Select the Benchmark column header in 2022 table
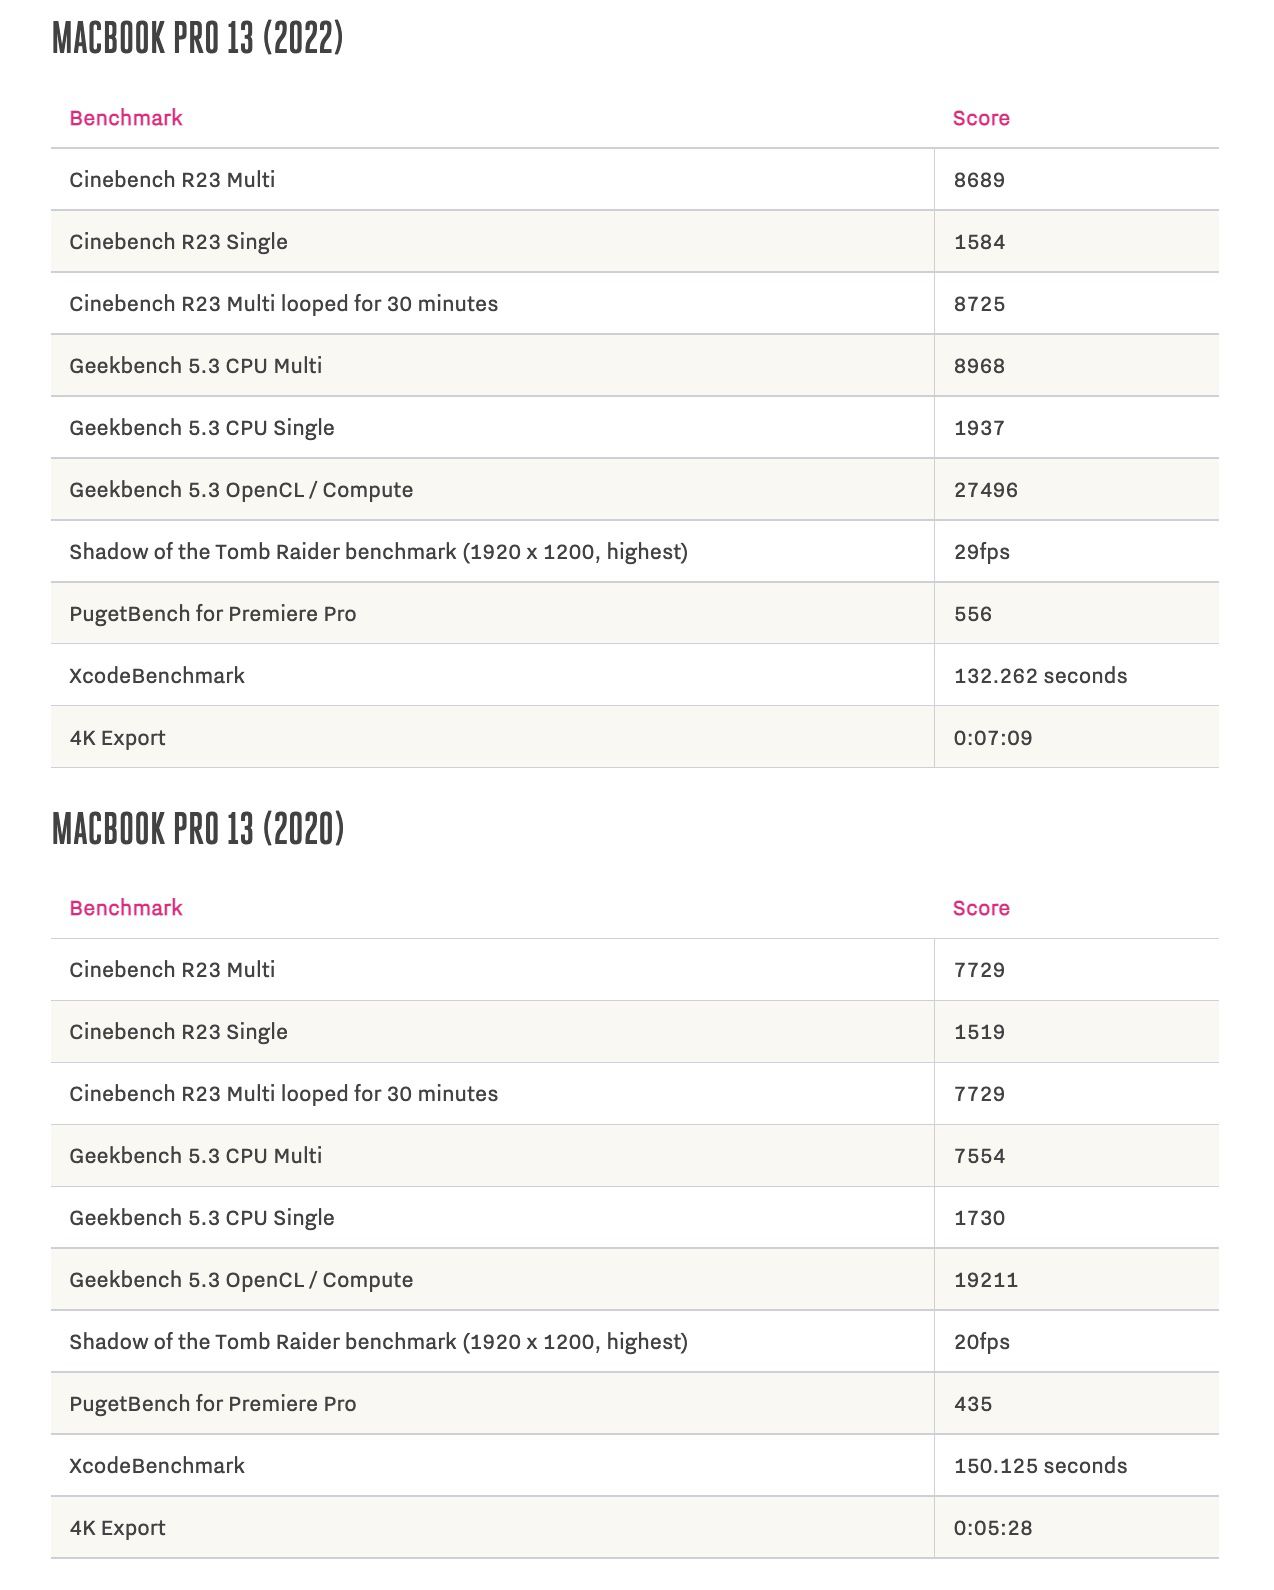1274x1590 pixels. pyautogui.click(x=126, y=118)
